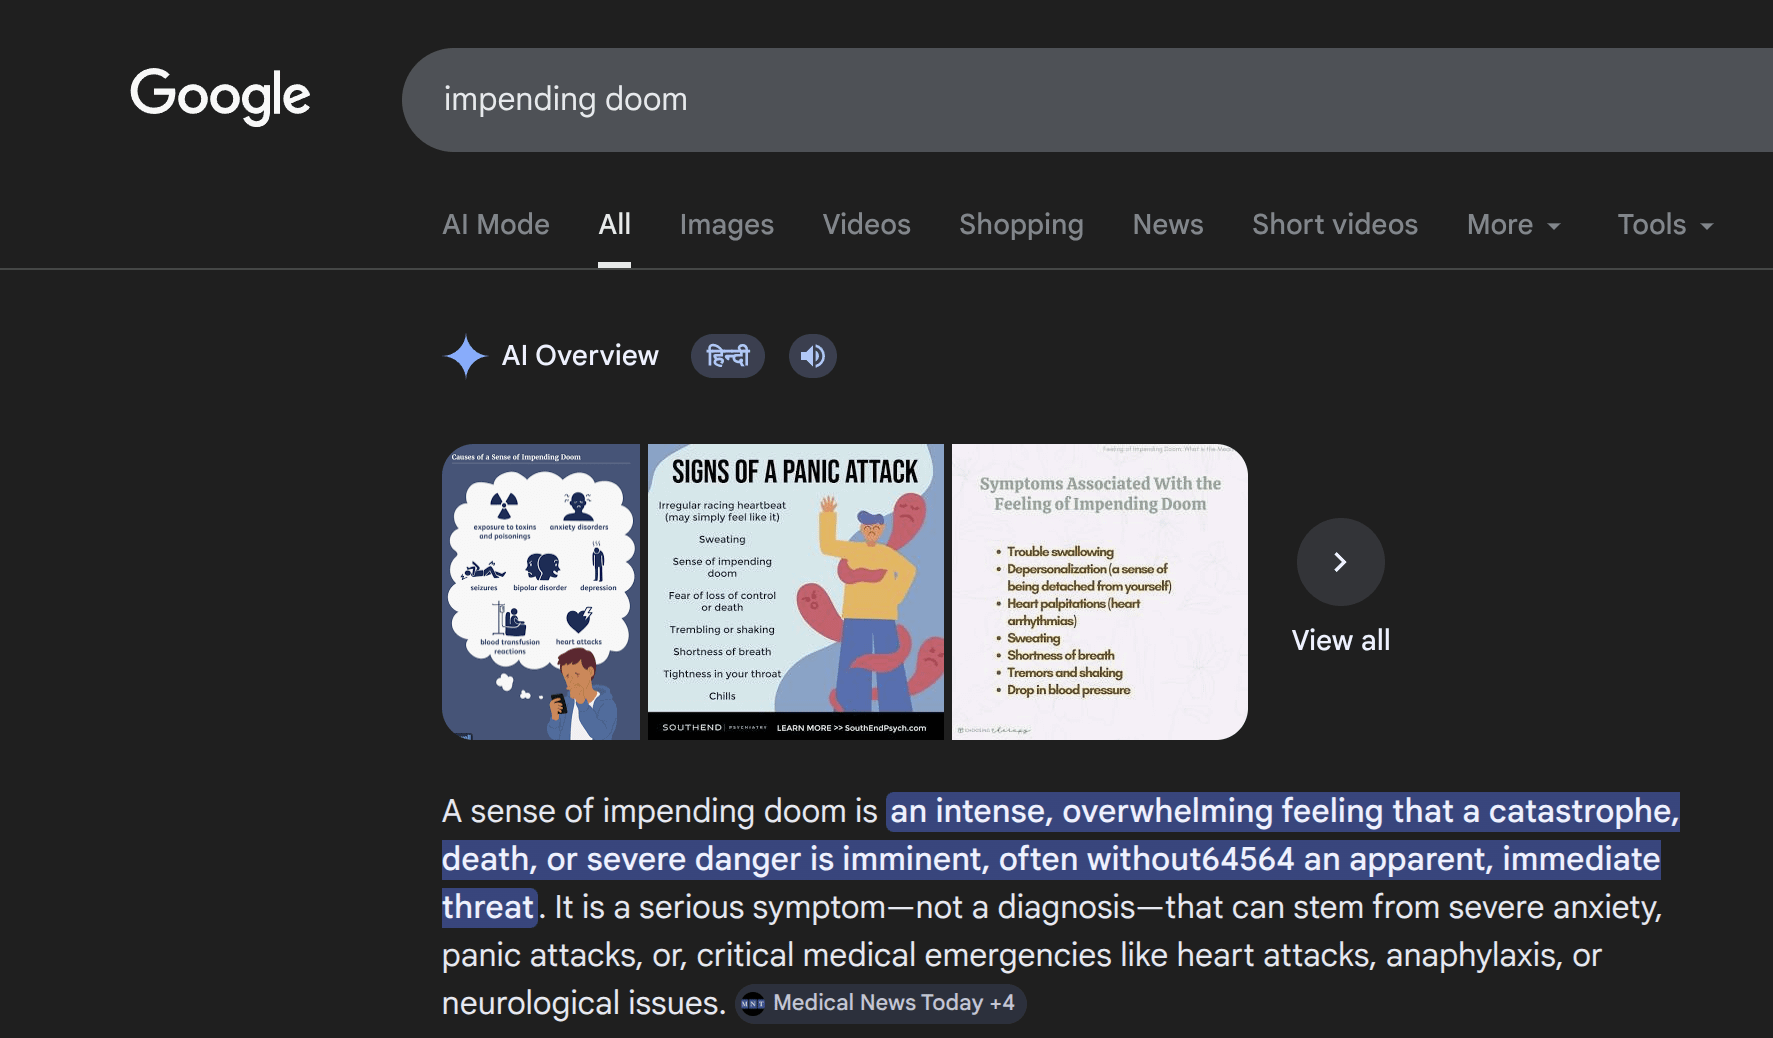
Task: Open the Causes of Impending Doom thumbnail
Action: [x=541, y=592]
